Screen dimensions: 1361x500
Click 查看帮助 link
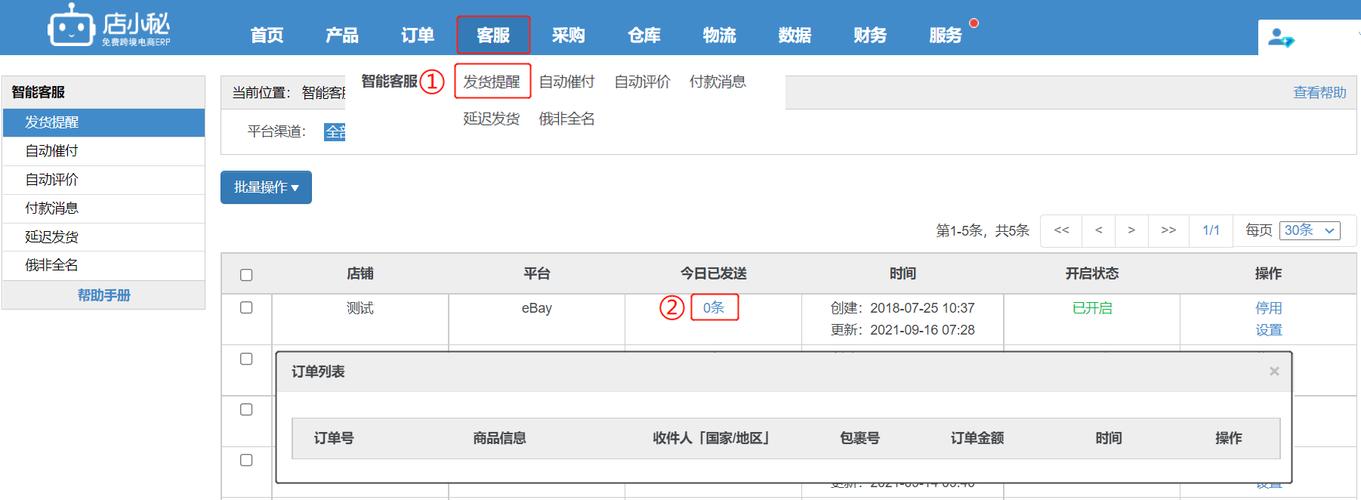tap(1319, 92)
